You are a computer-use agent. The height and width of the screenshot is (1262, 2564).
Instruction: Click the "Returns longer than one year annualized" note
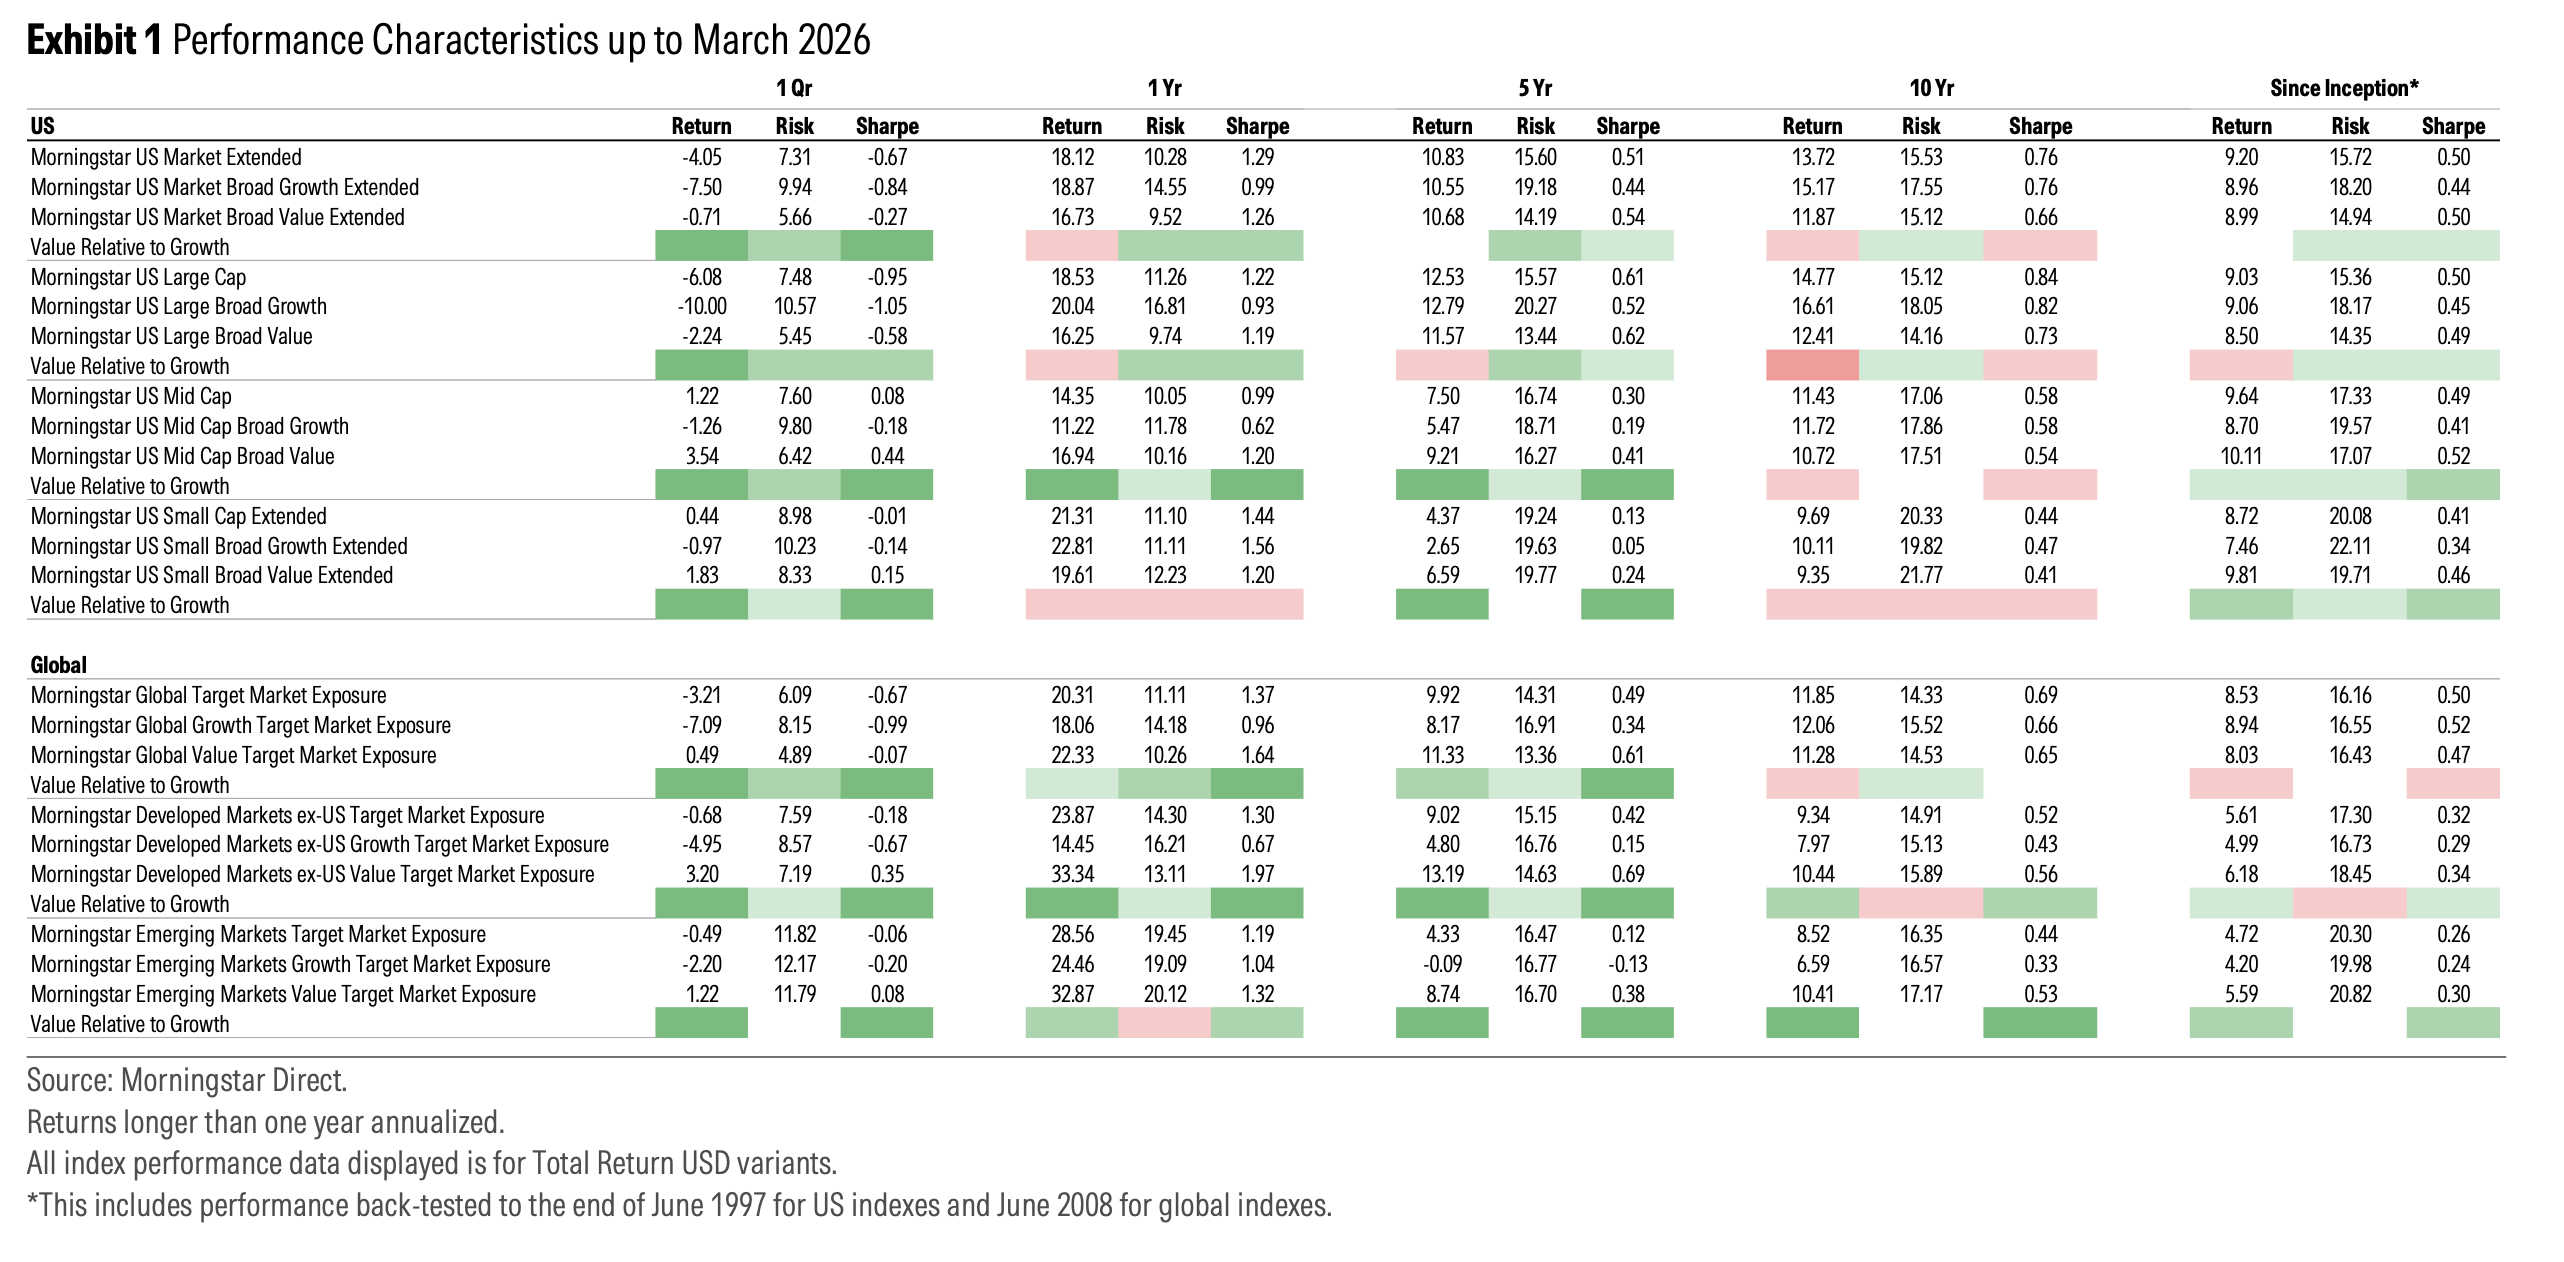pyautogui.click(x=265, y=1122)
